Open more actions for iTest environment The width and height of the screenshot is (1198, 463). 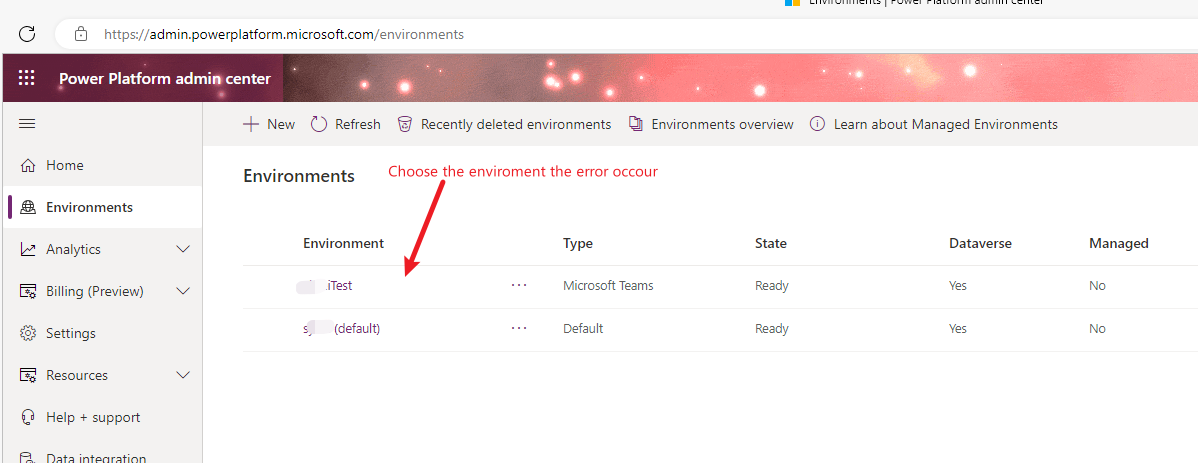pos(520,285)
